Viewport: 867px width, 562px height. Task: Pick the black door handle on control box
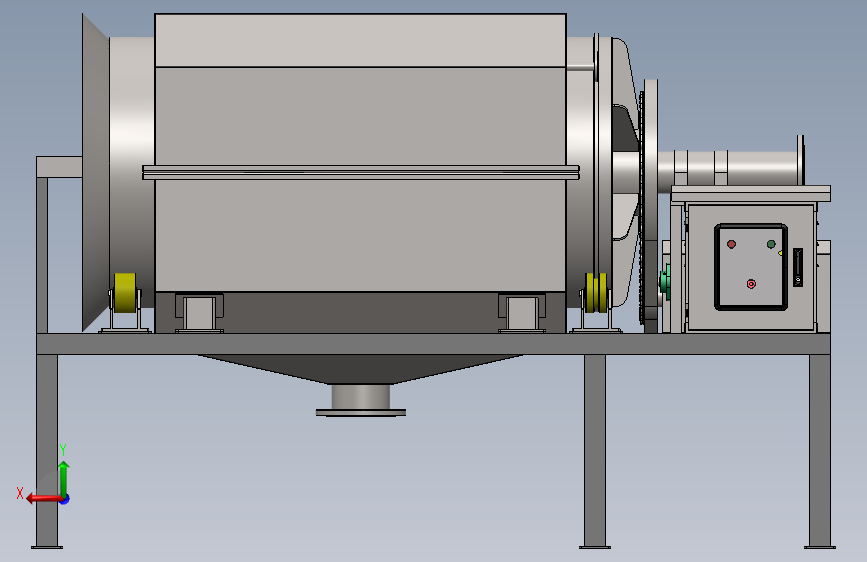point(797,267)
